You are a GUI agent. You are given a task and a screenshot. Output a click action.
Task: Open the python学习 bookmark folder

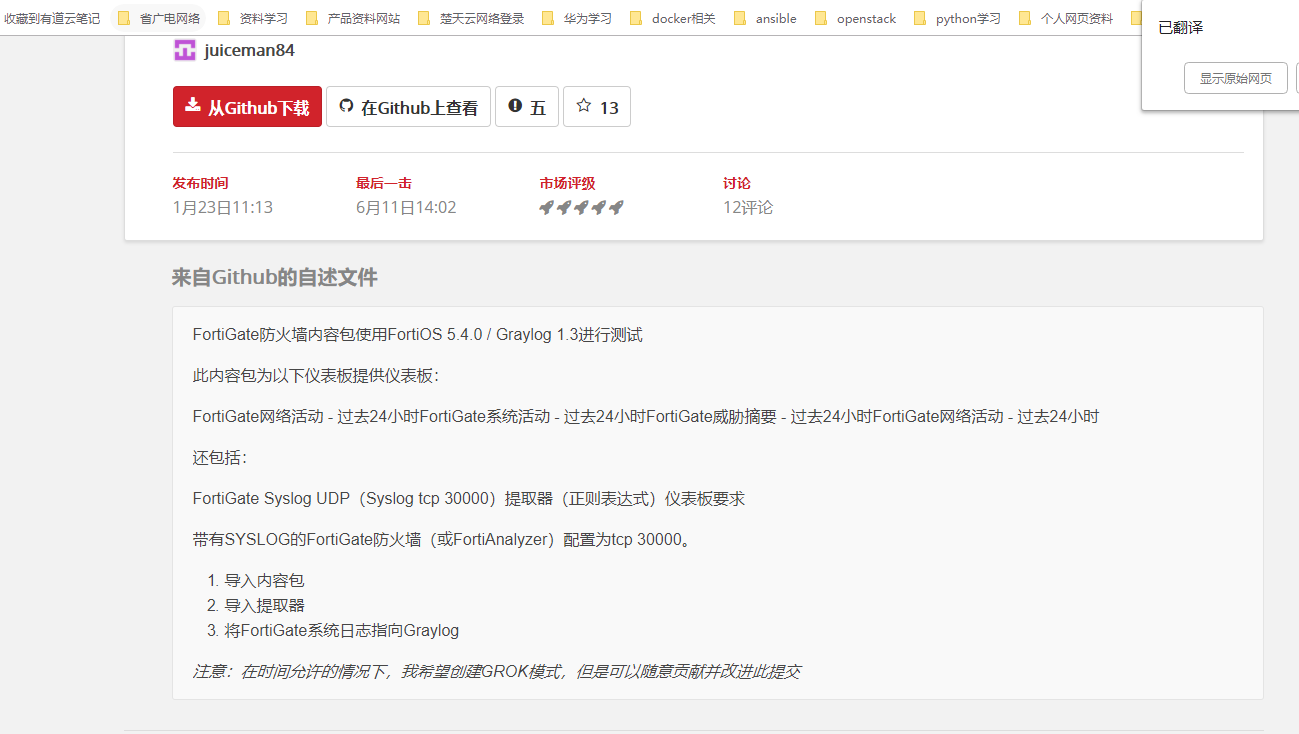958,18
